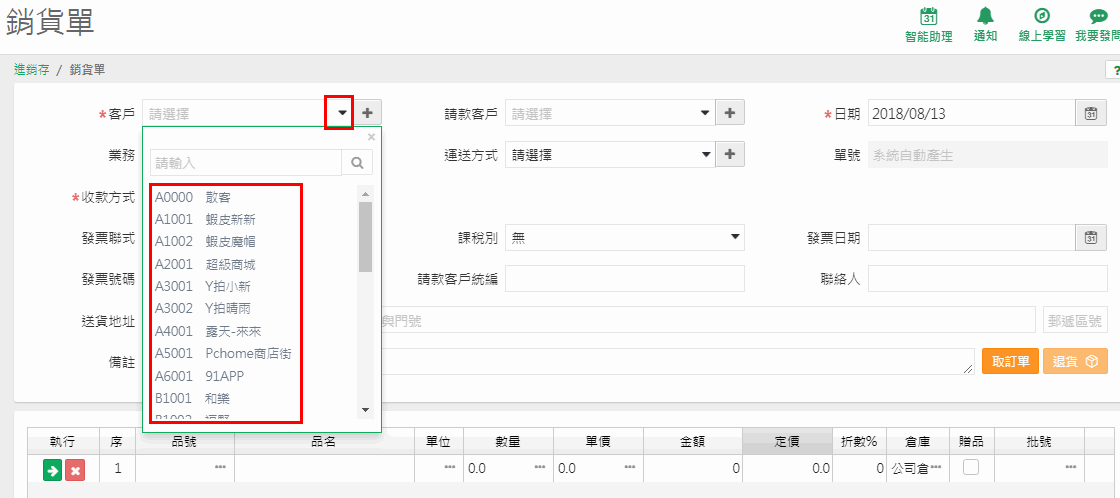Image resolution: width=1120 pixels, height=498 pixels.
Task: Click the 金額 column header
Action: (x=693, y=441)
